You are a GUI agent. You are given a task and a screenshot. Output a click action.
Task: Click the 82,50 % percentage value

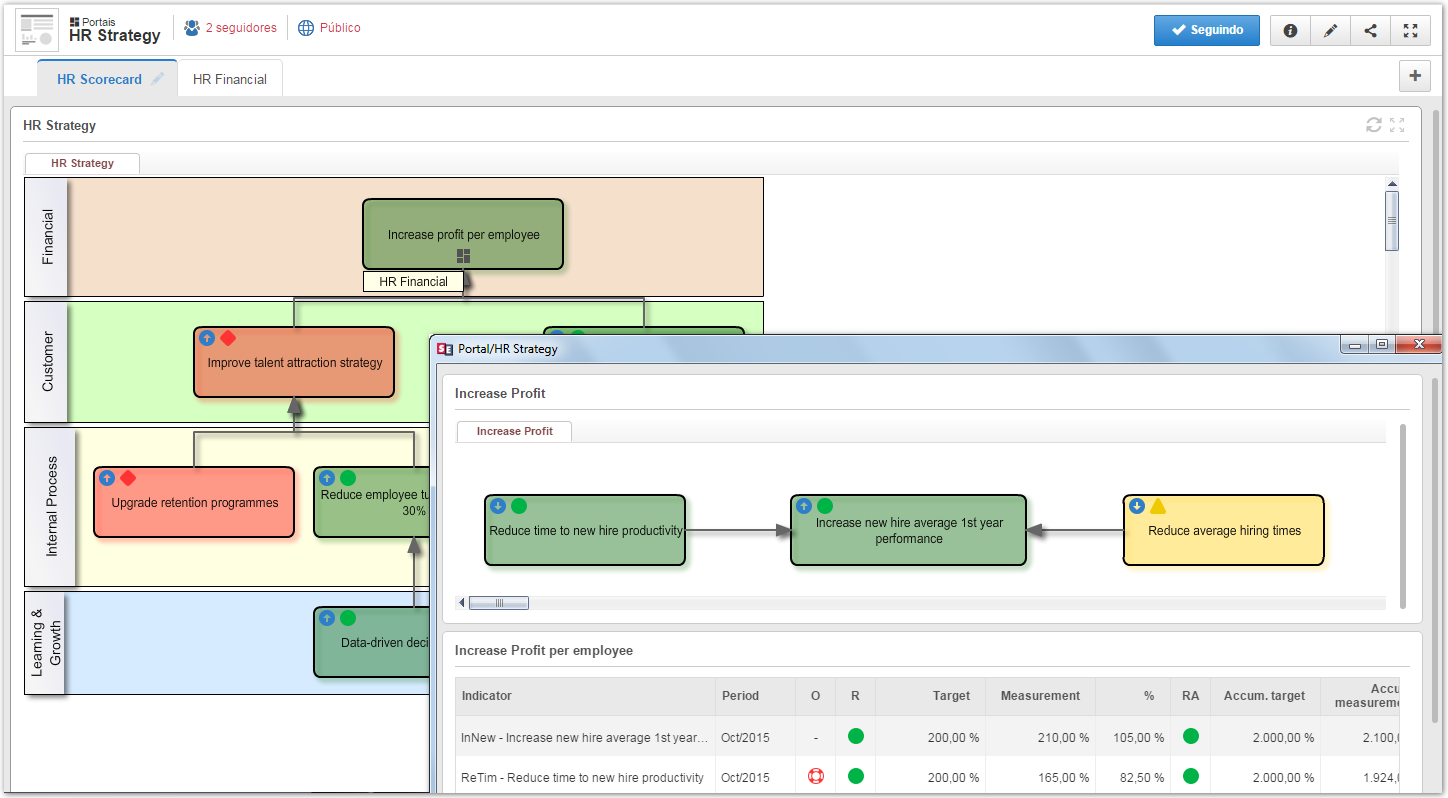pos(1142,777)
